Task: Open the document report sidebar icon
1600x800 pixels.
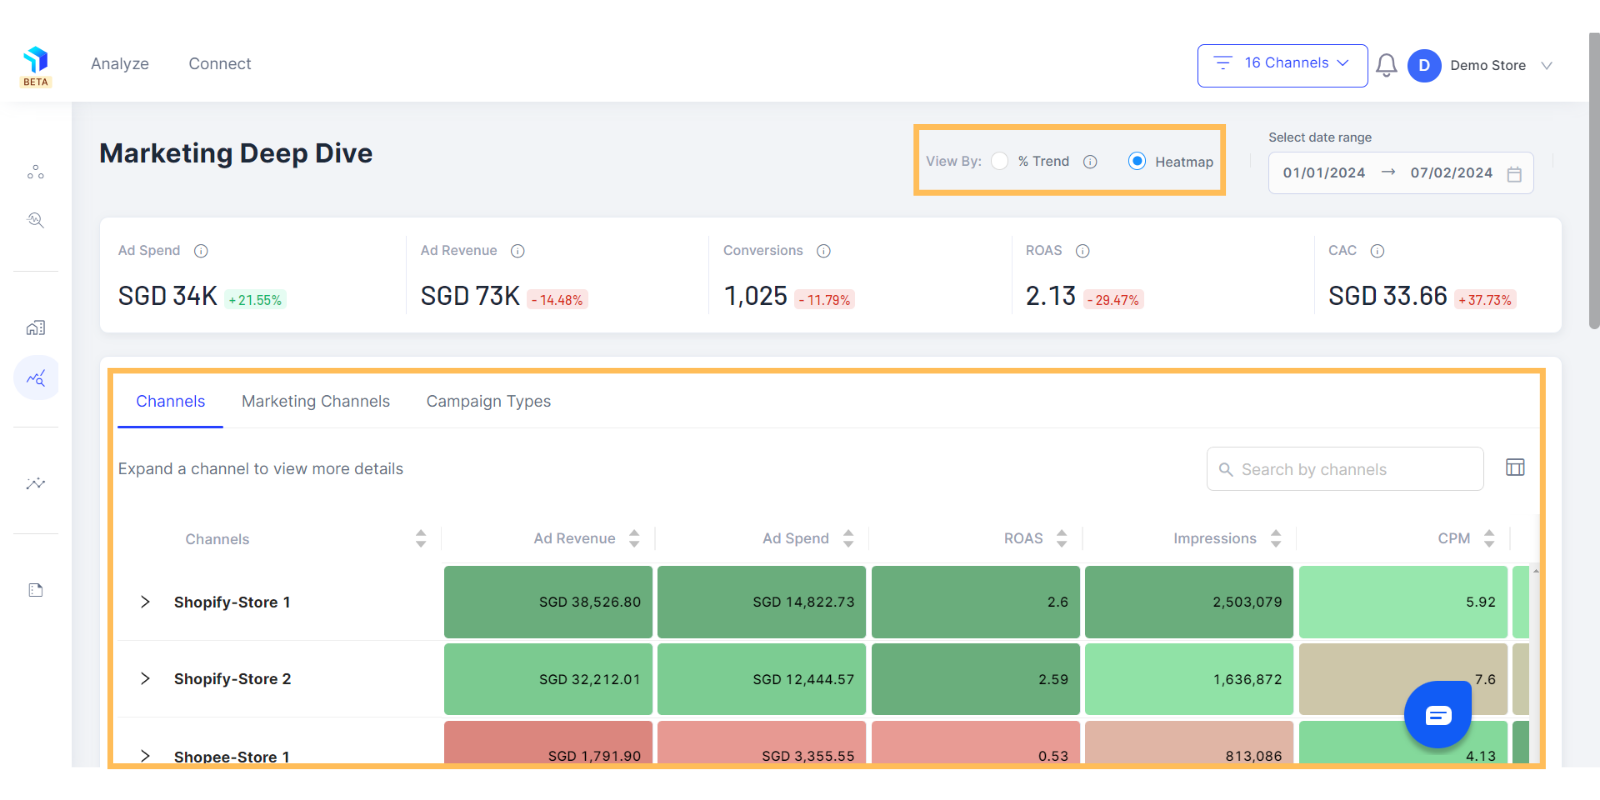Action: [36, 590]
